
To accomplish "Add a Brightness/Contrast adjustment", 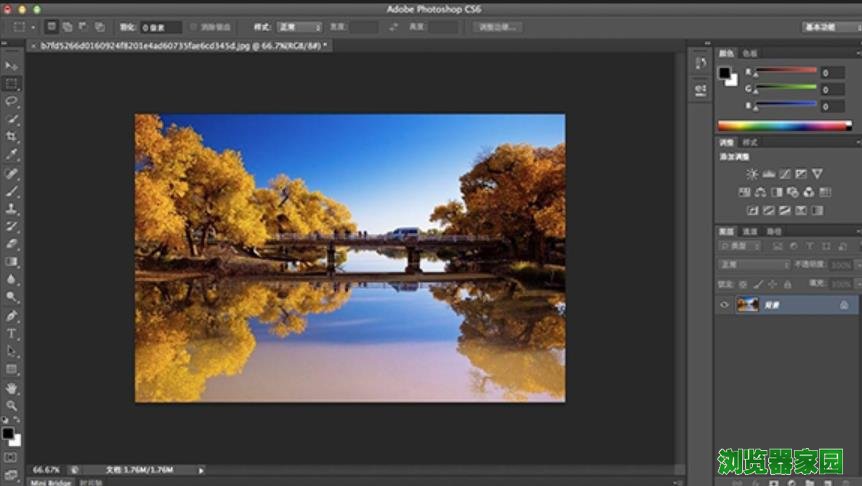I will click(752, 174).
